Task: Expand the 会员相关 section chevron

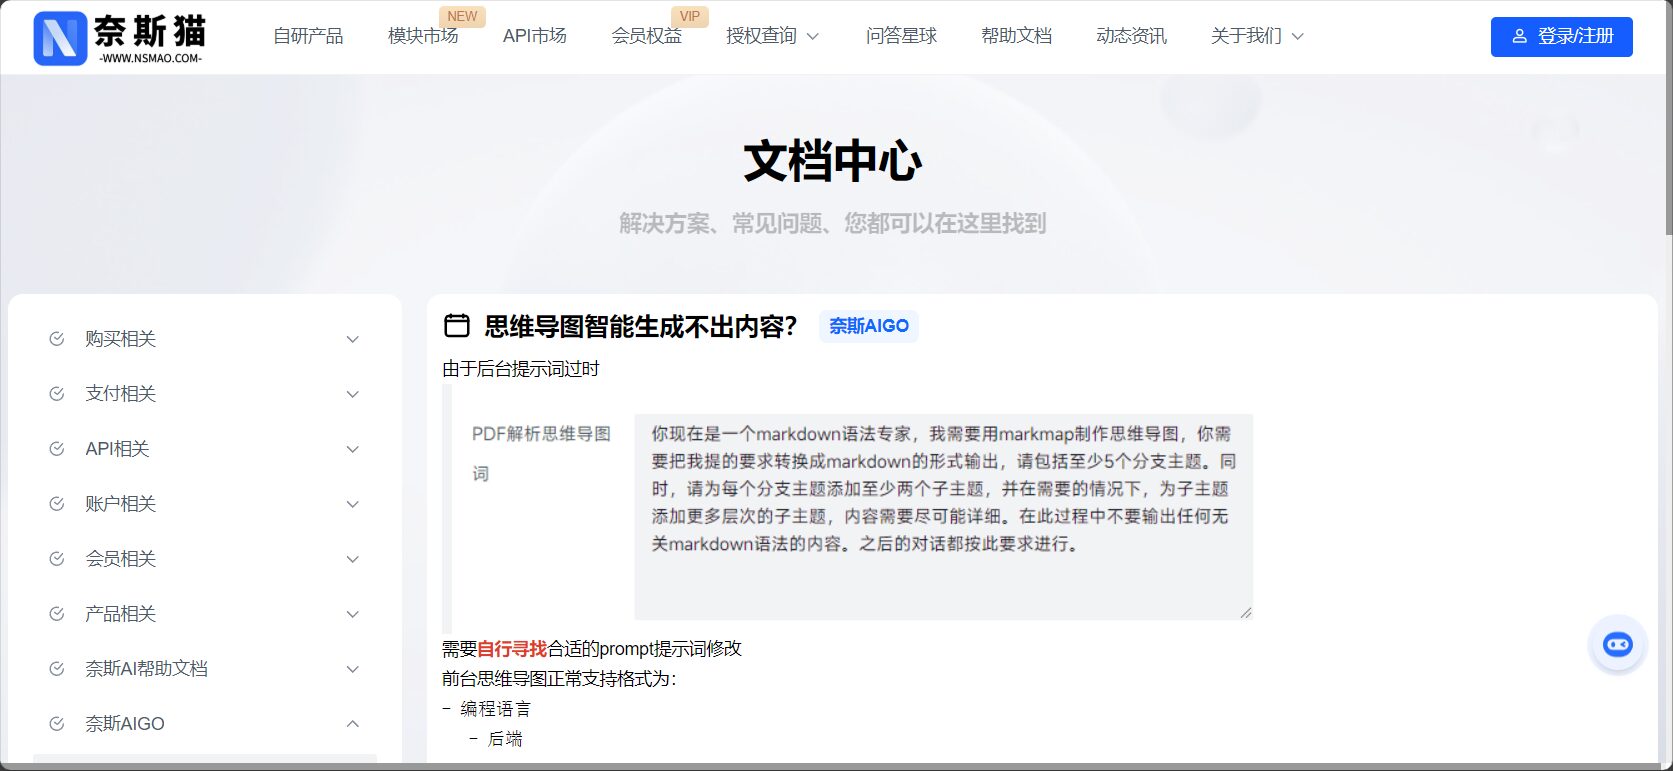Action: (352, 559)
